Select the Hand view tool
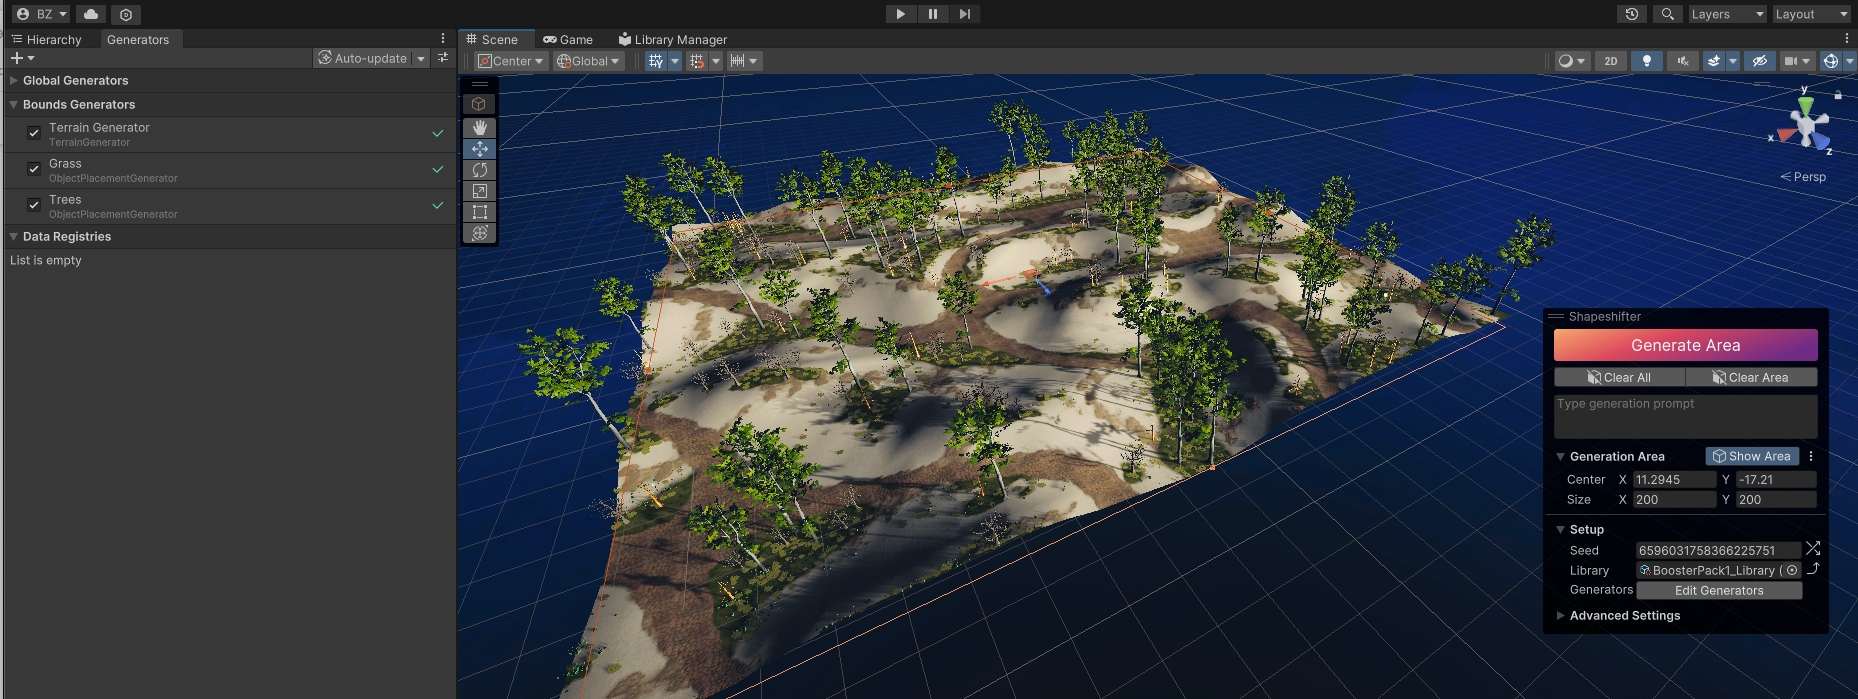Viewport: 1858px width, 699px height. pos(480,128)
